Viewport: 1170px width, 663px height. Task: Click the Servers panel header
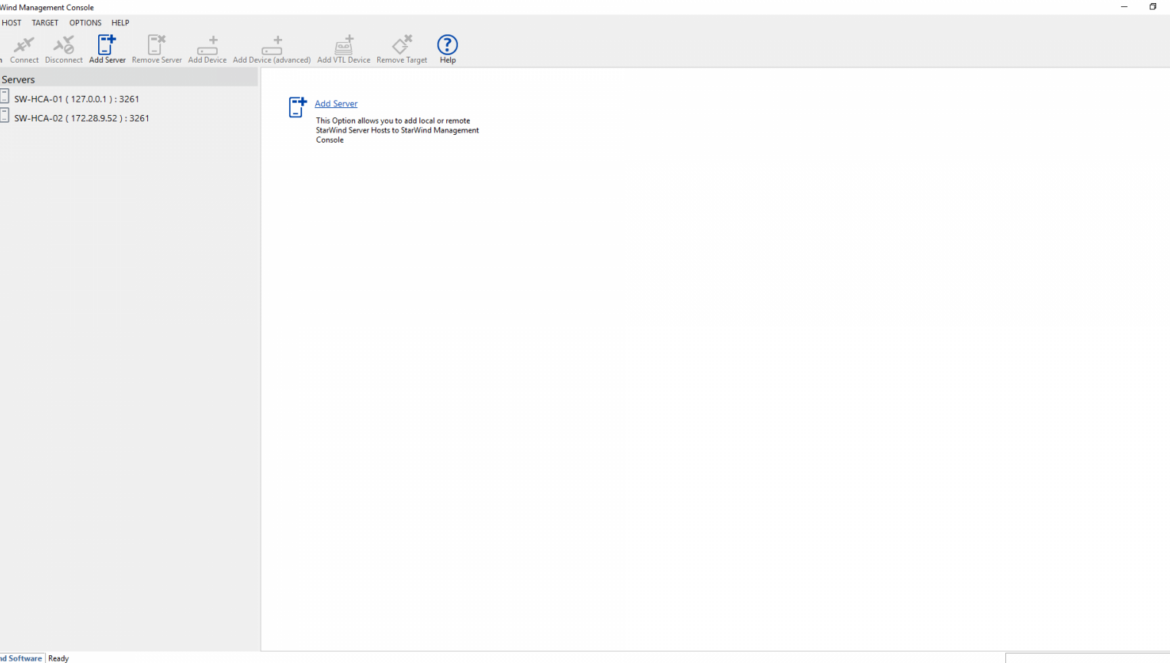click(x=129, y=79)
